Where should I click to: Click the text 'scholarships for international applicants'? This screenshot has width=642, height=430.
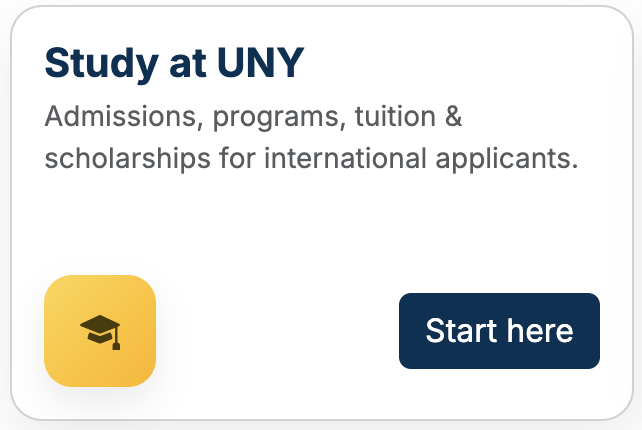[x=311, y=159]
